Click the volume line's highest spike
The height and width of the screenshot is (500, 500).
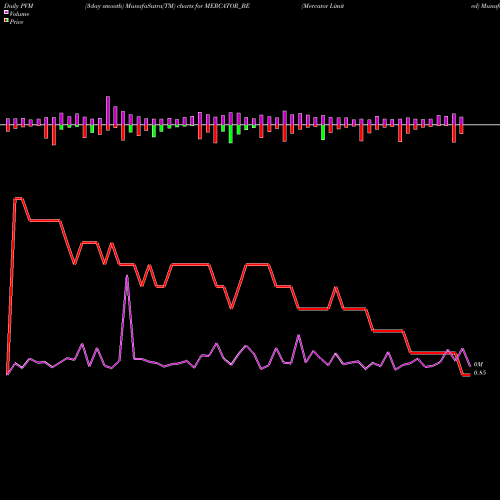tap(127, 276)
